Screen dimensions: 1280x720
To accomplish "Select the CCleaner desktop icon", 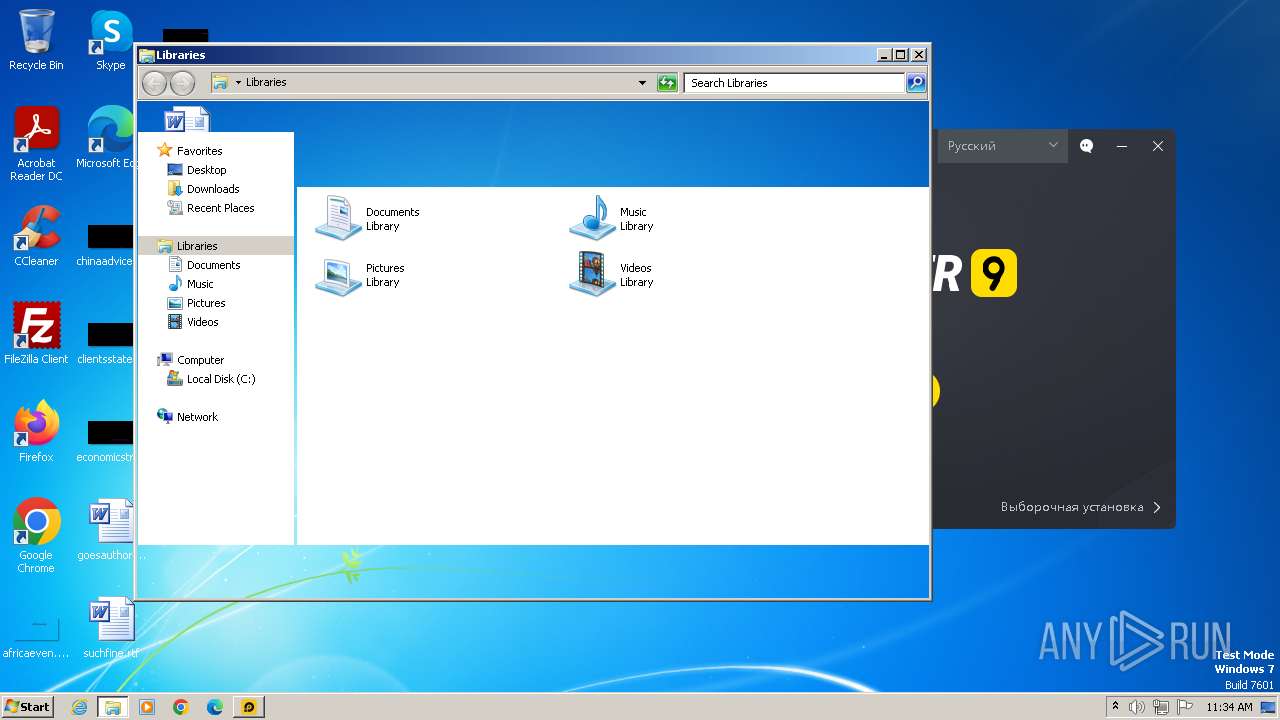I will click(36, 236).
